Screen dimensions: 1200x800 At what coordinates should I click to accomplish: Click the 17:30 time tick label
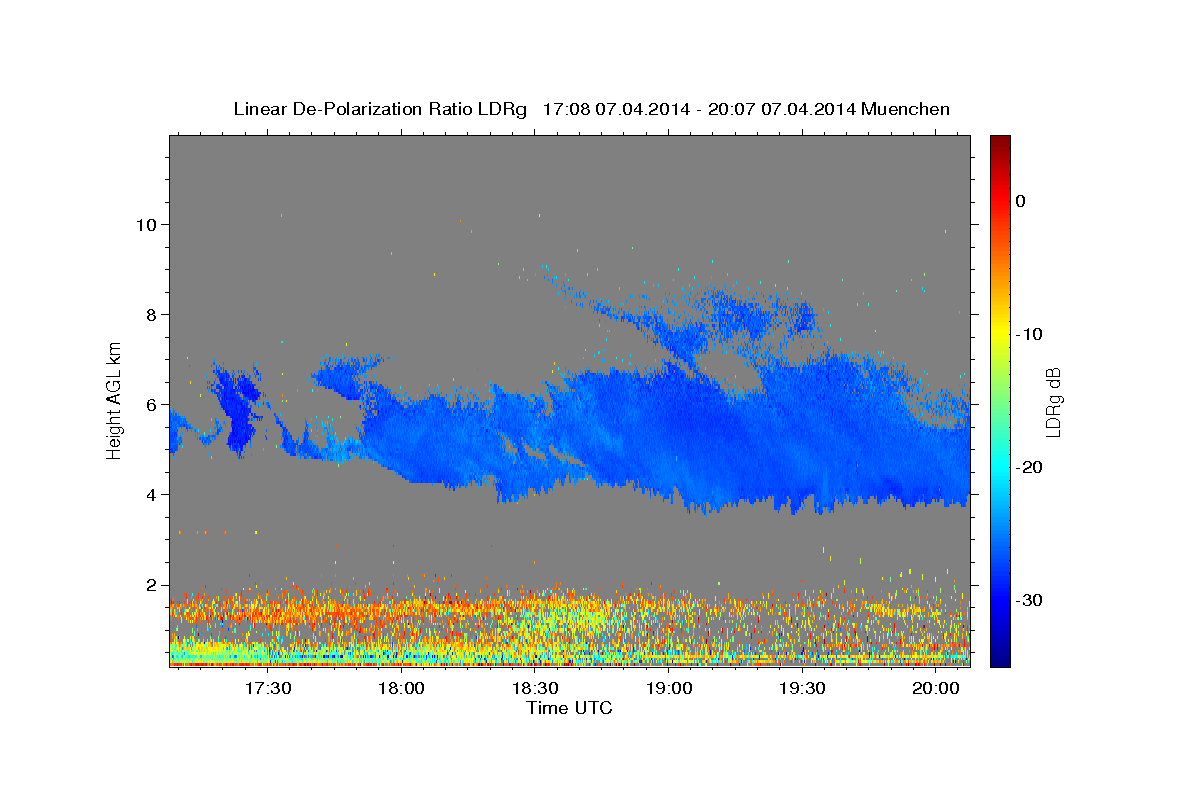(x=268, y=688)
